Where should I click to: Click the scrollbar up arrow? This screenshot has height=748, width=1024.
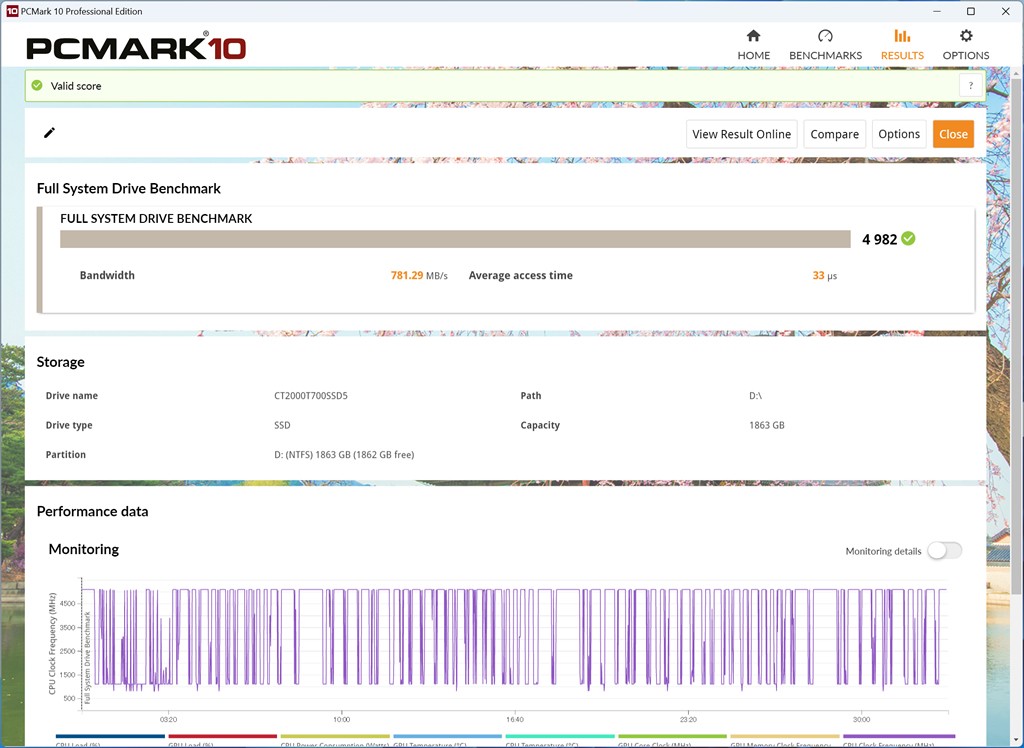pyautogui.click(x=1017, y=73)
